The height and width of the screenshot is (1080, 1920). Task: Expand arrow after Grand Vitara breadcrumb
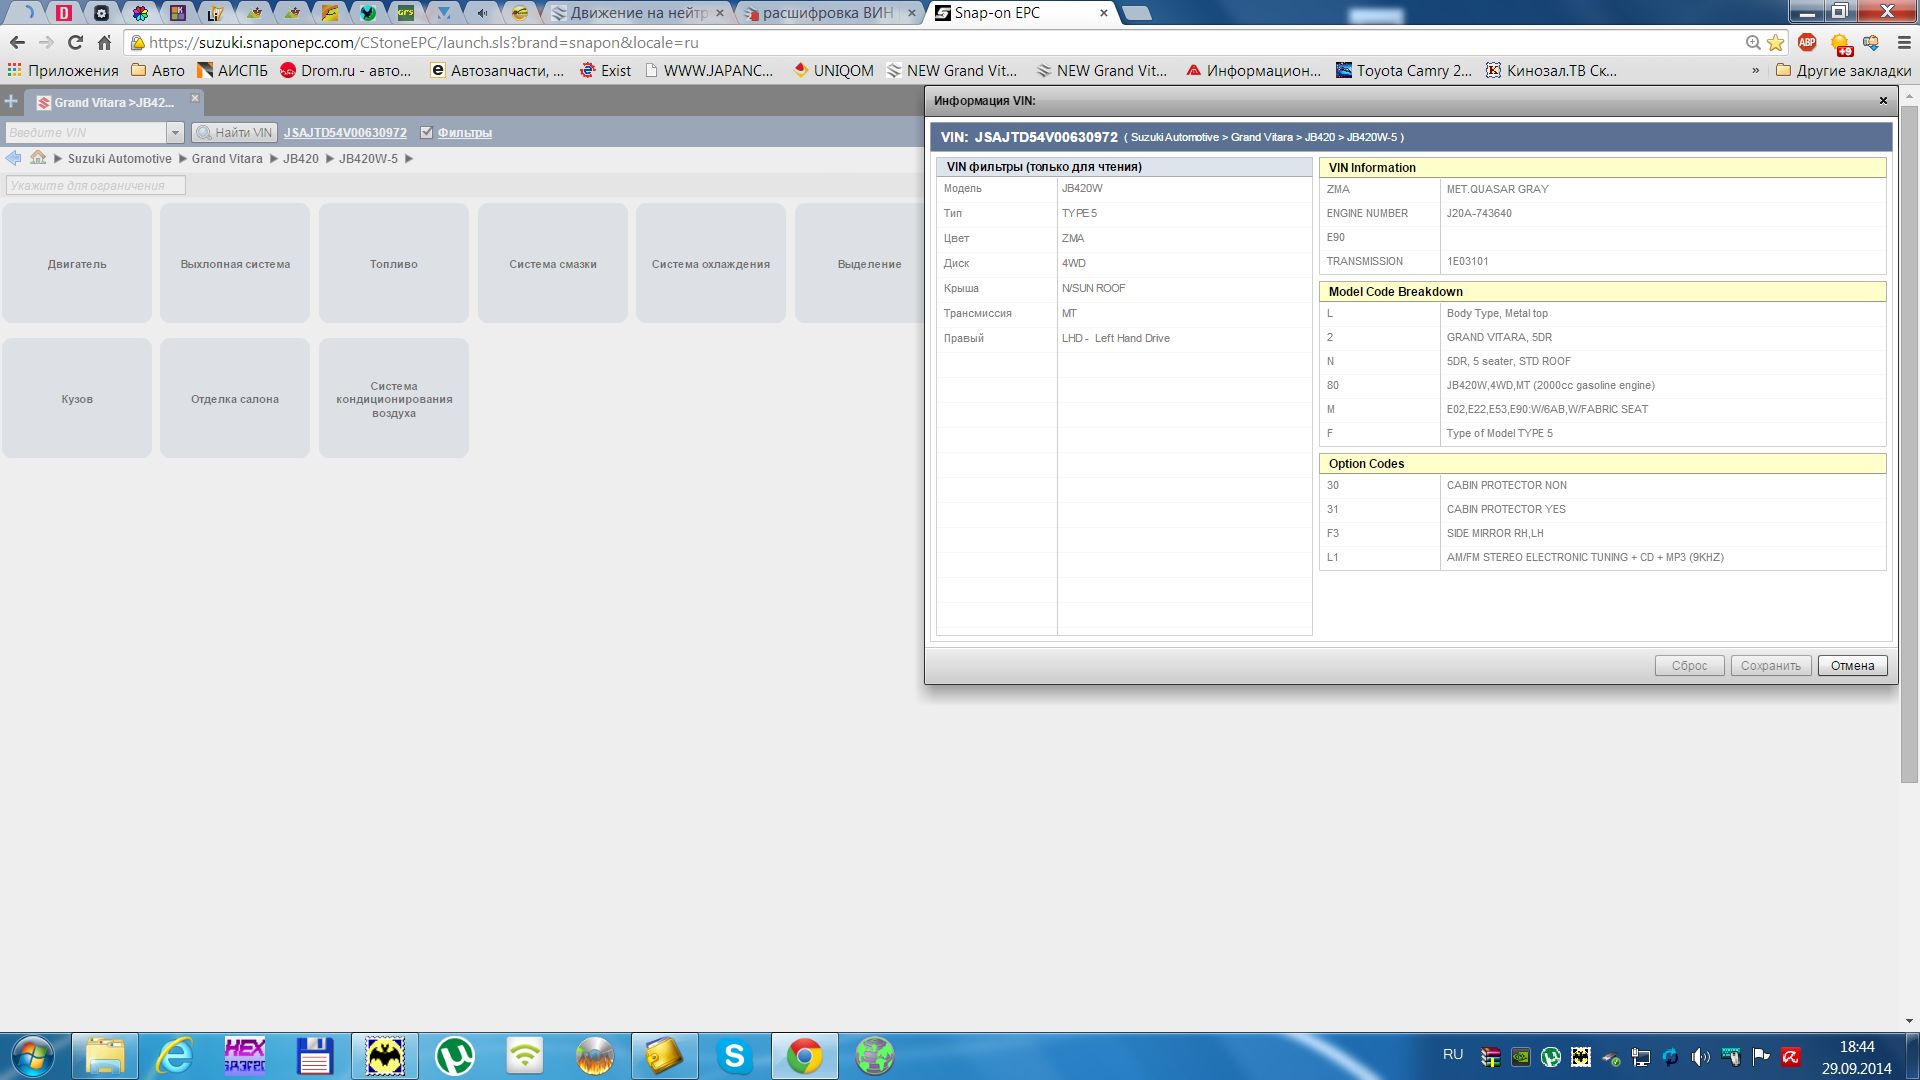click(x=273, y=159)
